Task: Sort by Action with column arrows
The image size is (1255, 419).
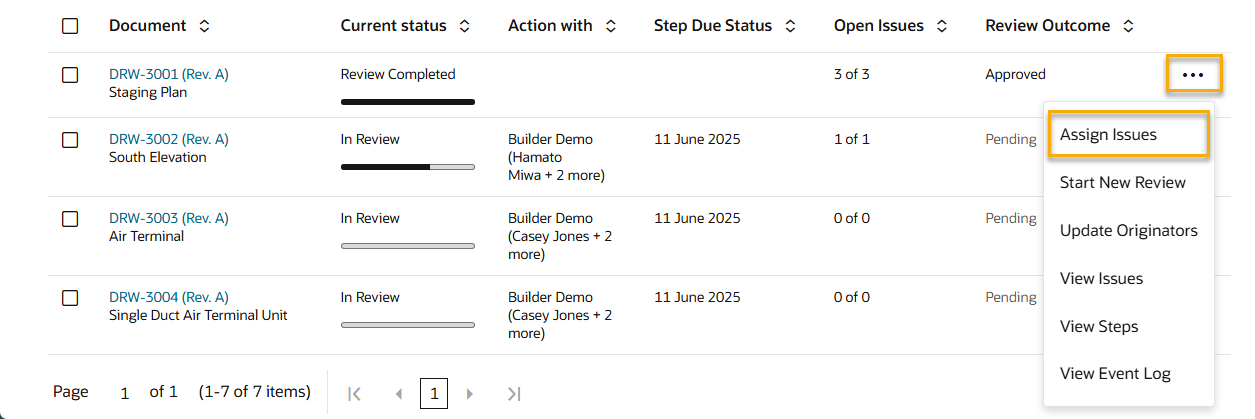Action: coord(610,27)
